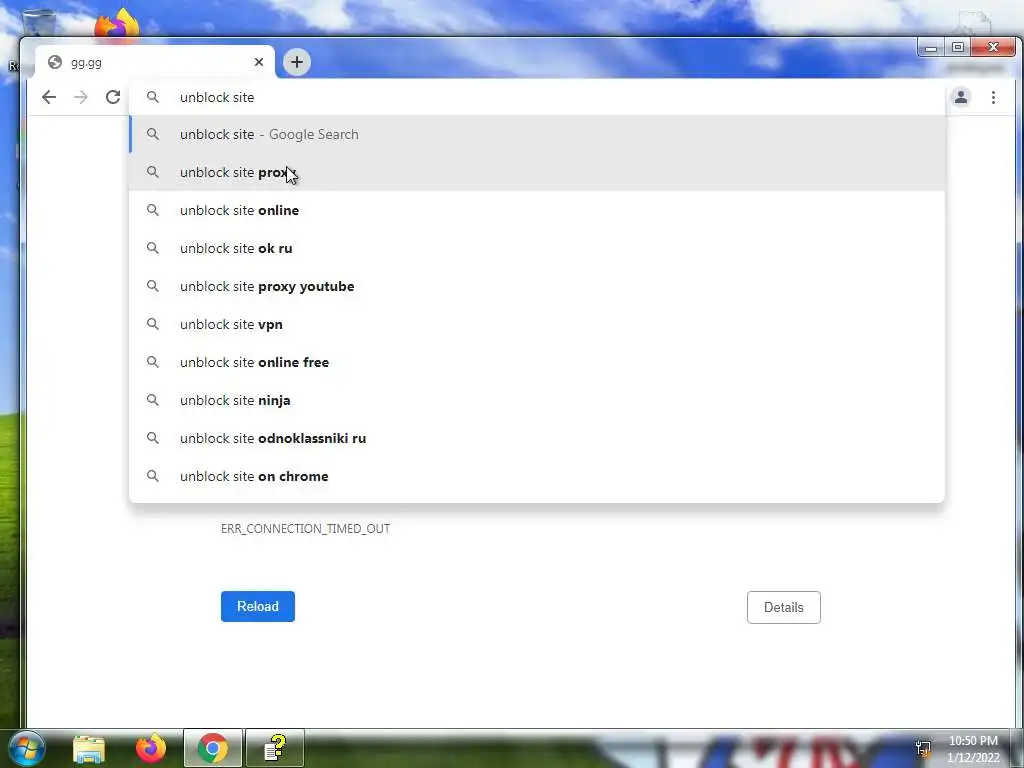
Task: Maximize the Chrome window
Action: click(x=958, y=47)
